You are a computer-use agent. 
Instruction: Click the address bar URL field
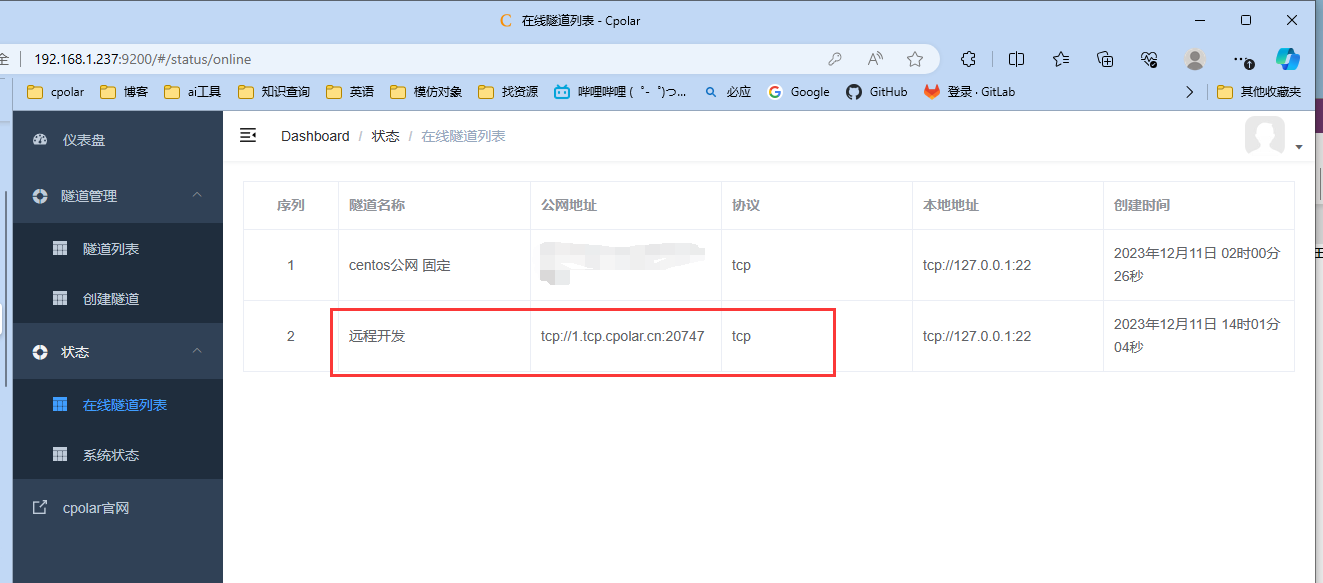[400, 59]
